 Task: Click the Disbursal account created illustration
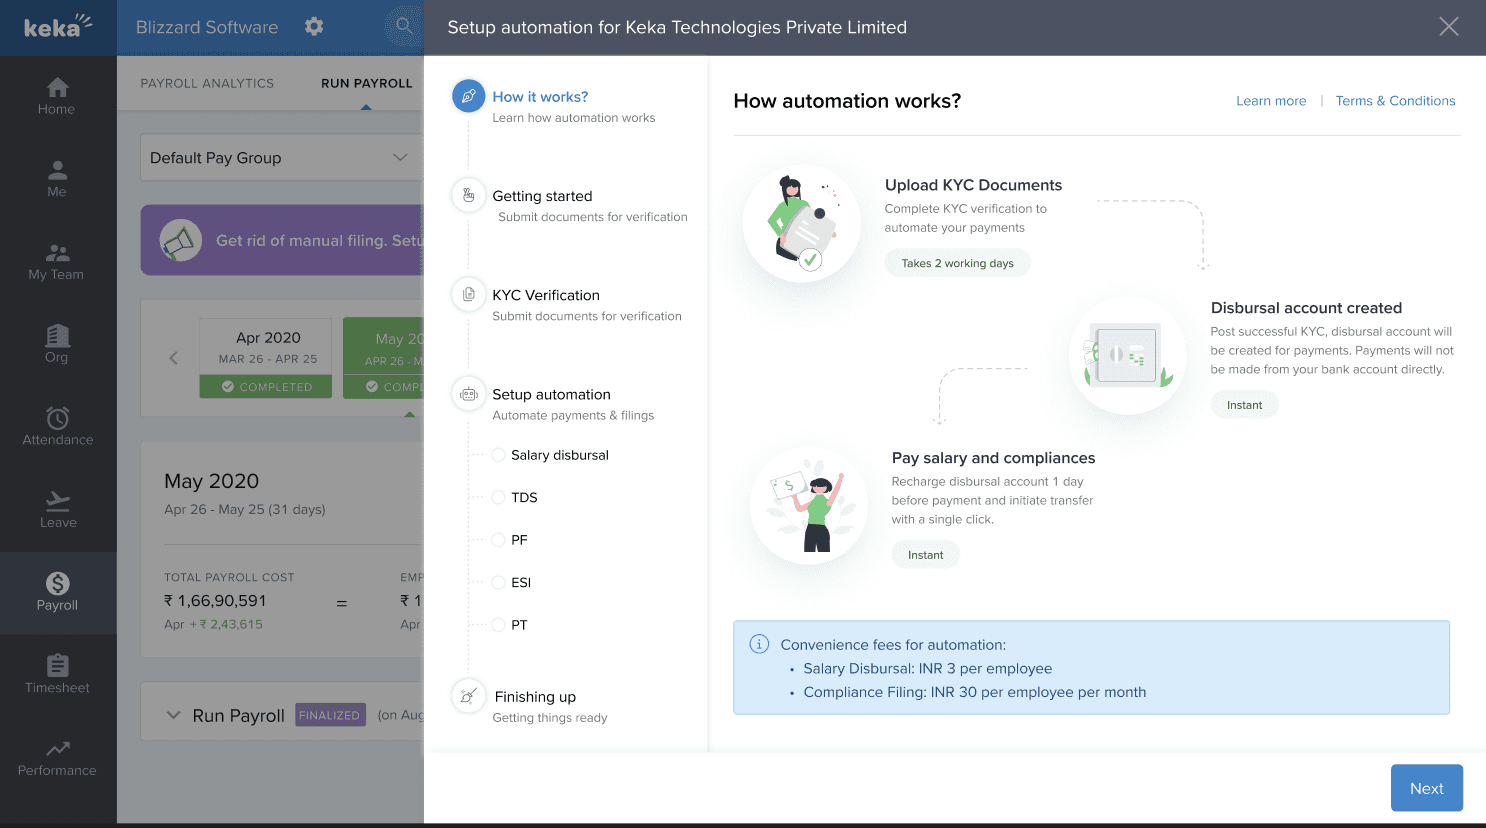coord(1127,355)
